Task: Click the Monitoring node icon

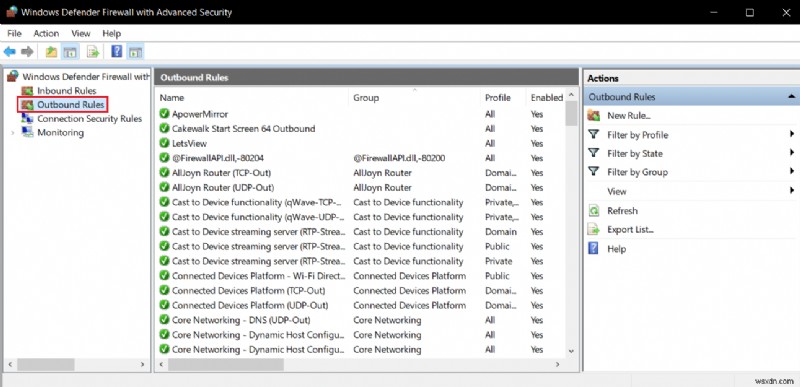Action: click(x=27, y=132)
